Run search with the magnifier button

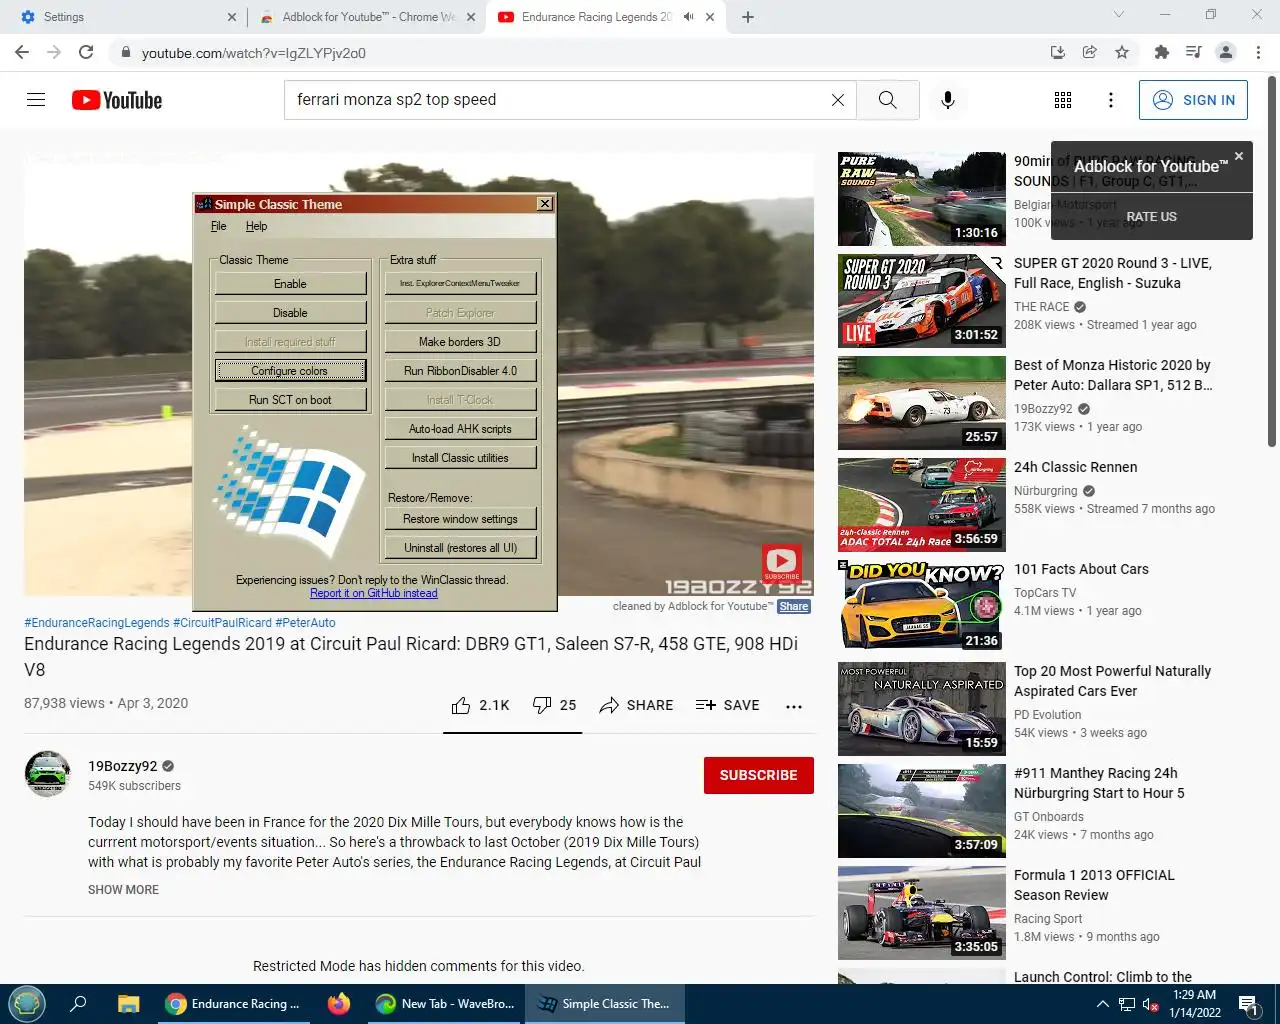pos(887,100)
